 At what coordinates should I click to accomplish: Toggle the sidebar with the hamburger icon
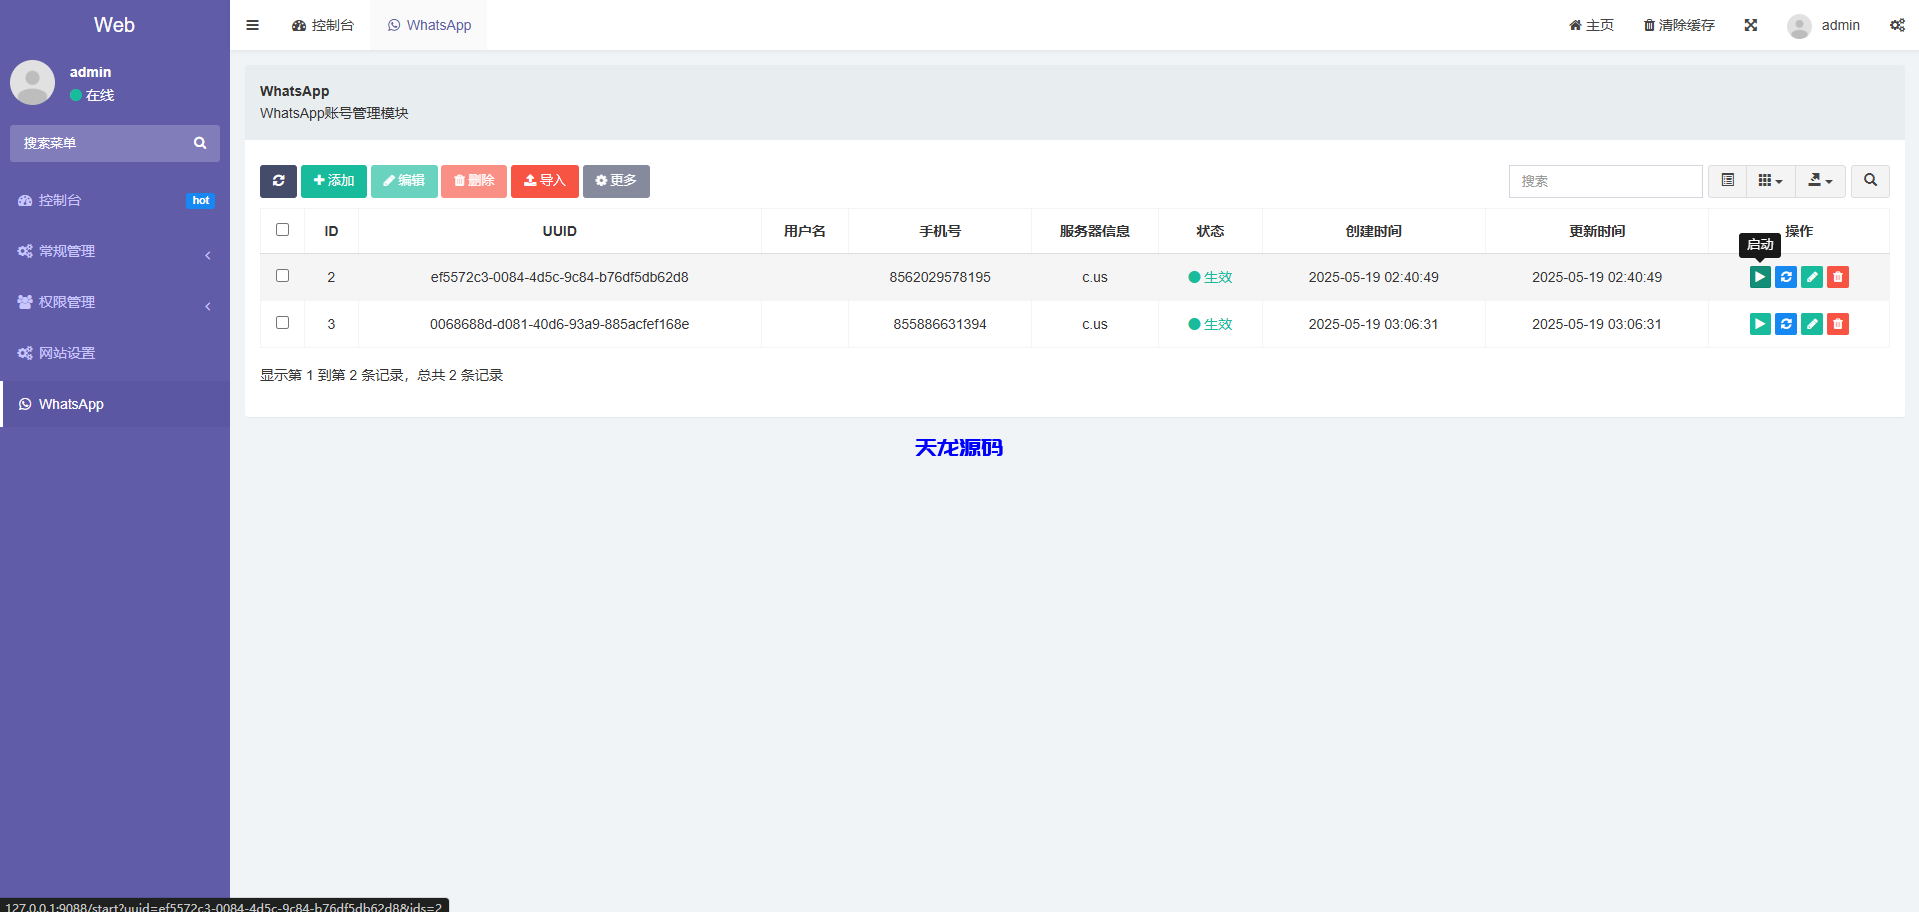tap(253, 25)
